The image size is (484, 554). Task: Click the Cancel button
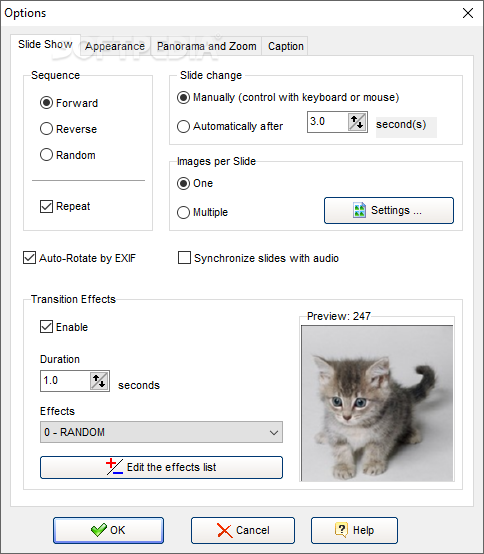point(243,530)
